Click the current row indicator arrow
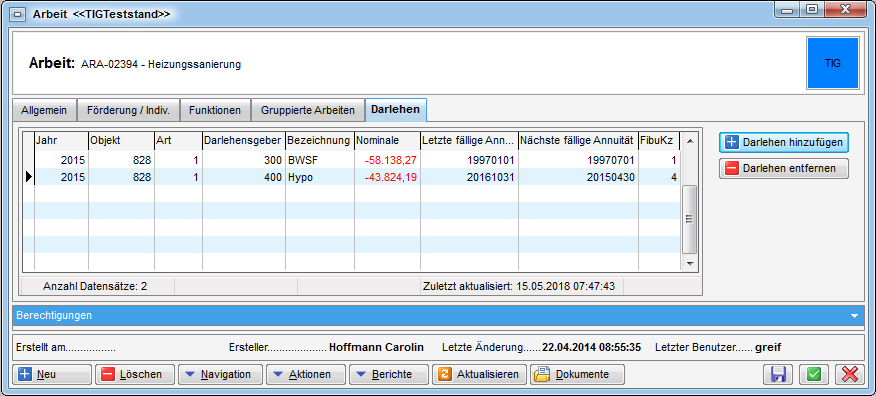Screen dimensions: 876x396 tap(28, 177)
